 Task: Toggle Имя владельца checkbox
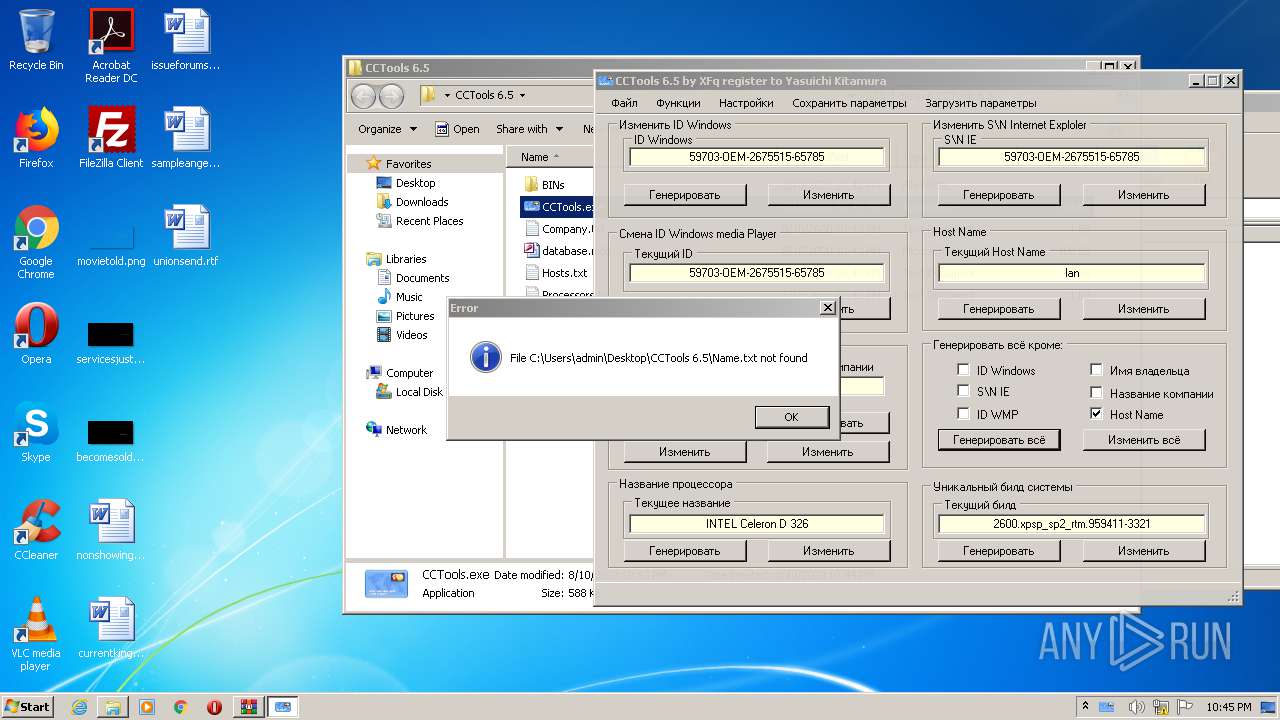click(1097, 370)
